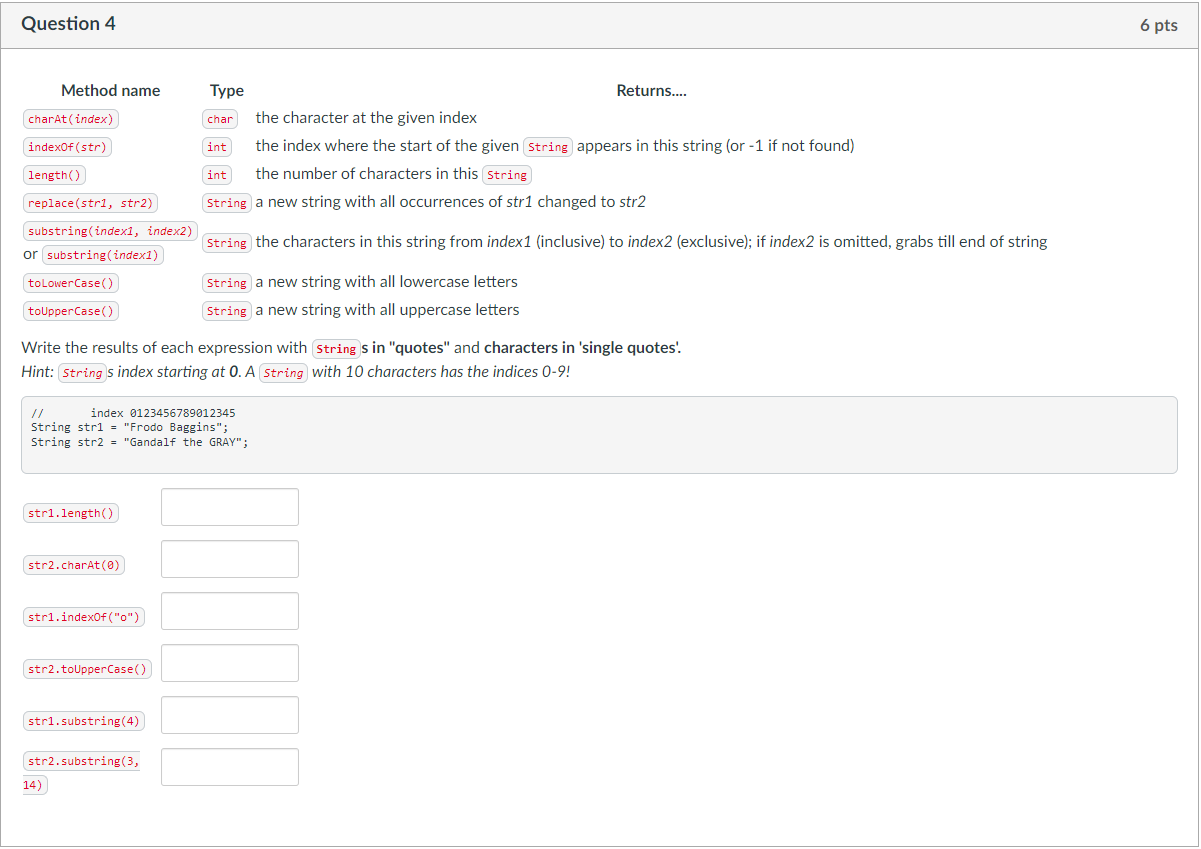Select the str1.substring(4) answer box
1201x849 pixels.
click(229, 714)
